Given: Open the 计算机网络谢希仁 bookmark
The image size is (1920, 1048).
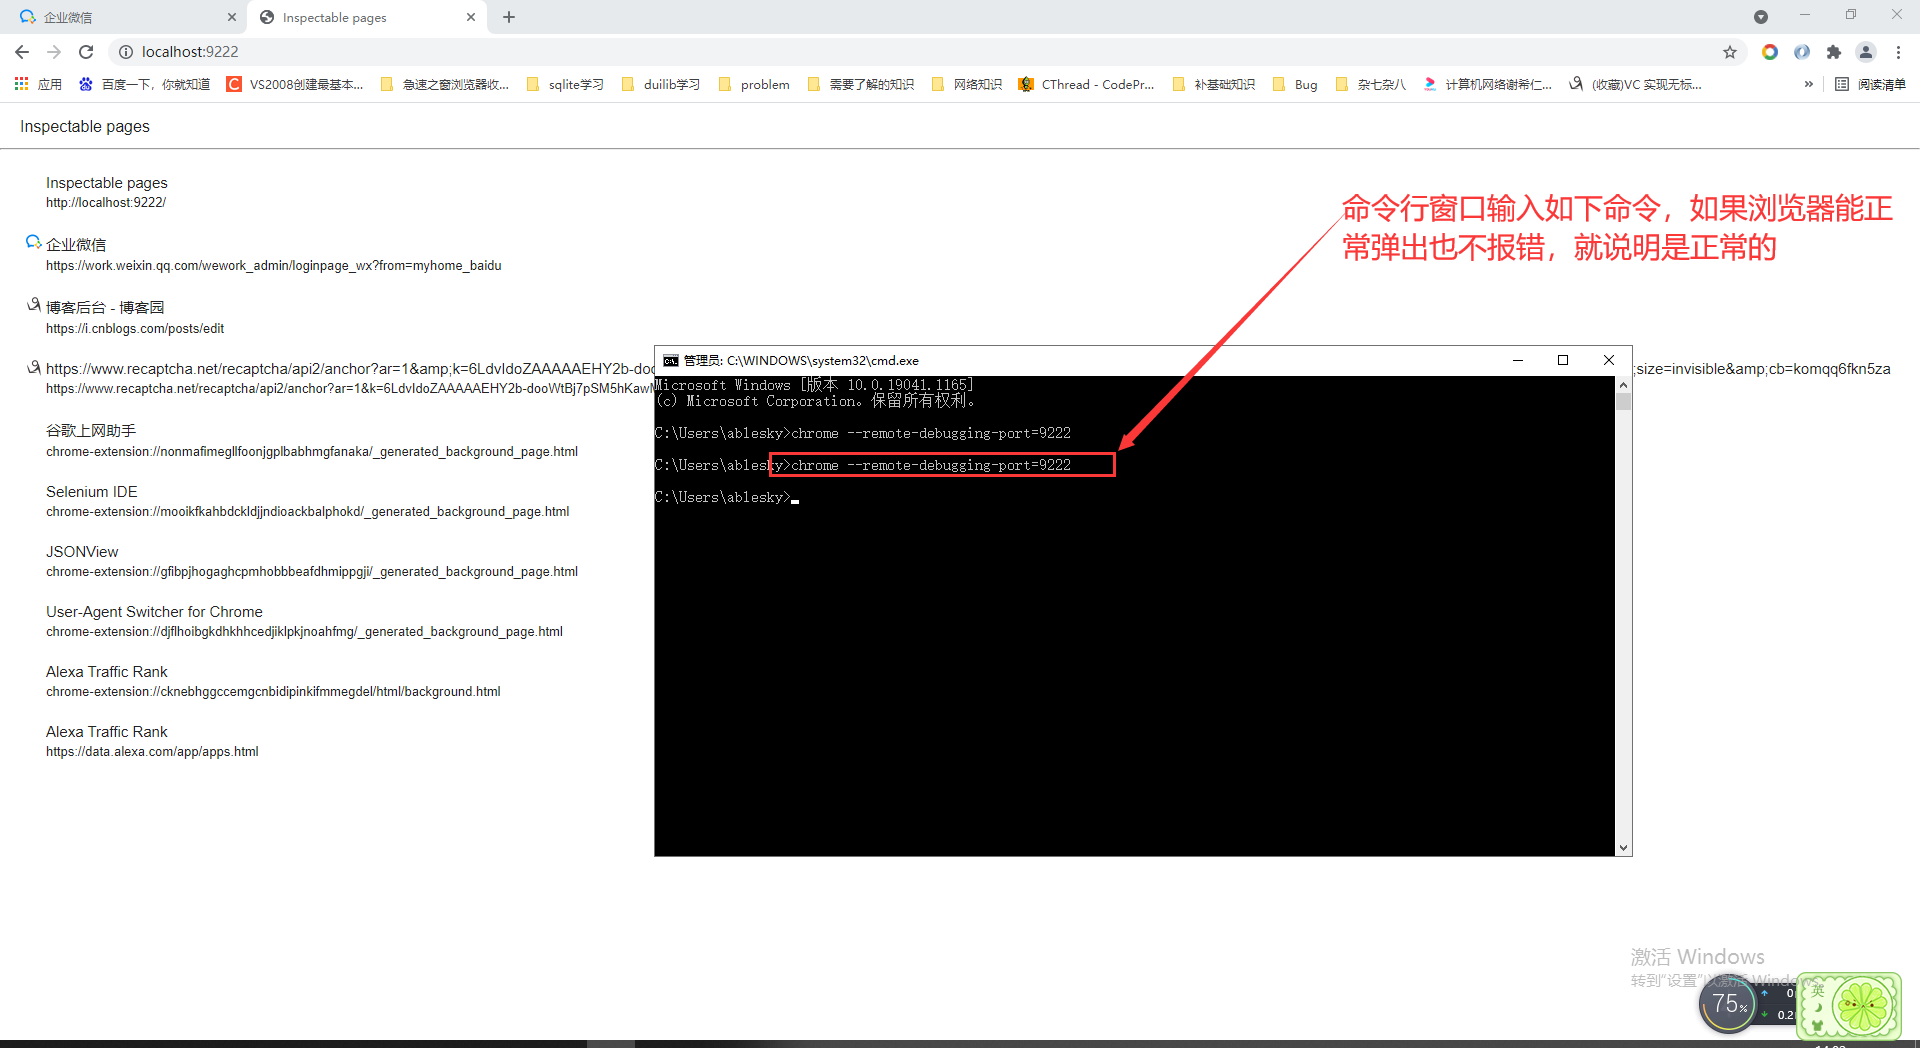Looking at the screenshot, I should [1487, 84].
